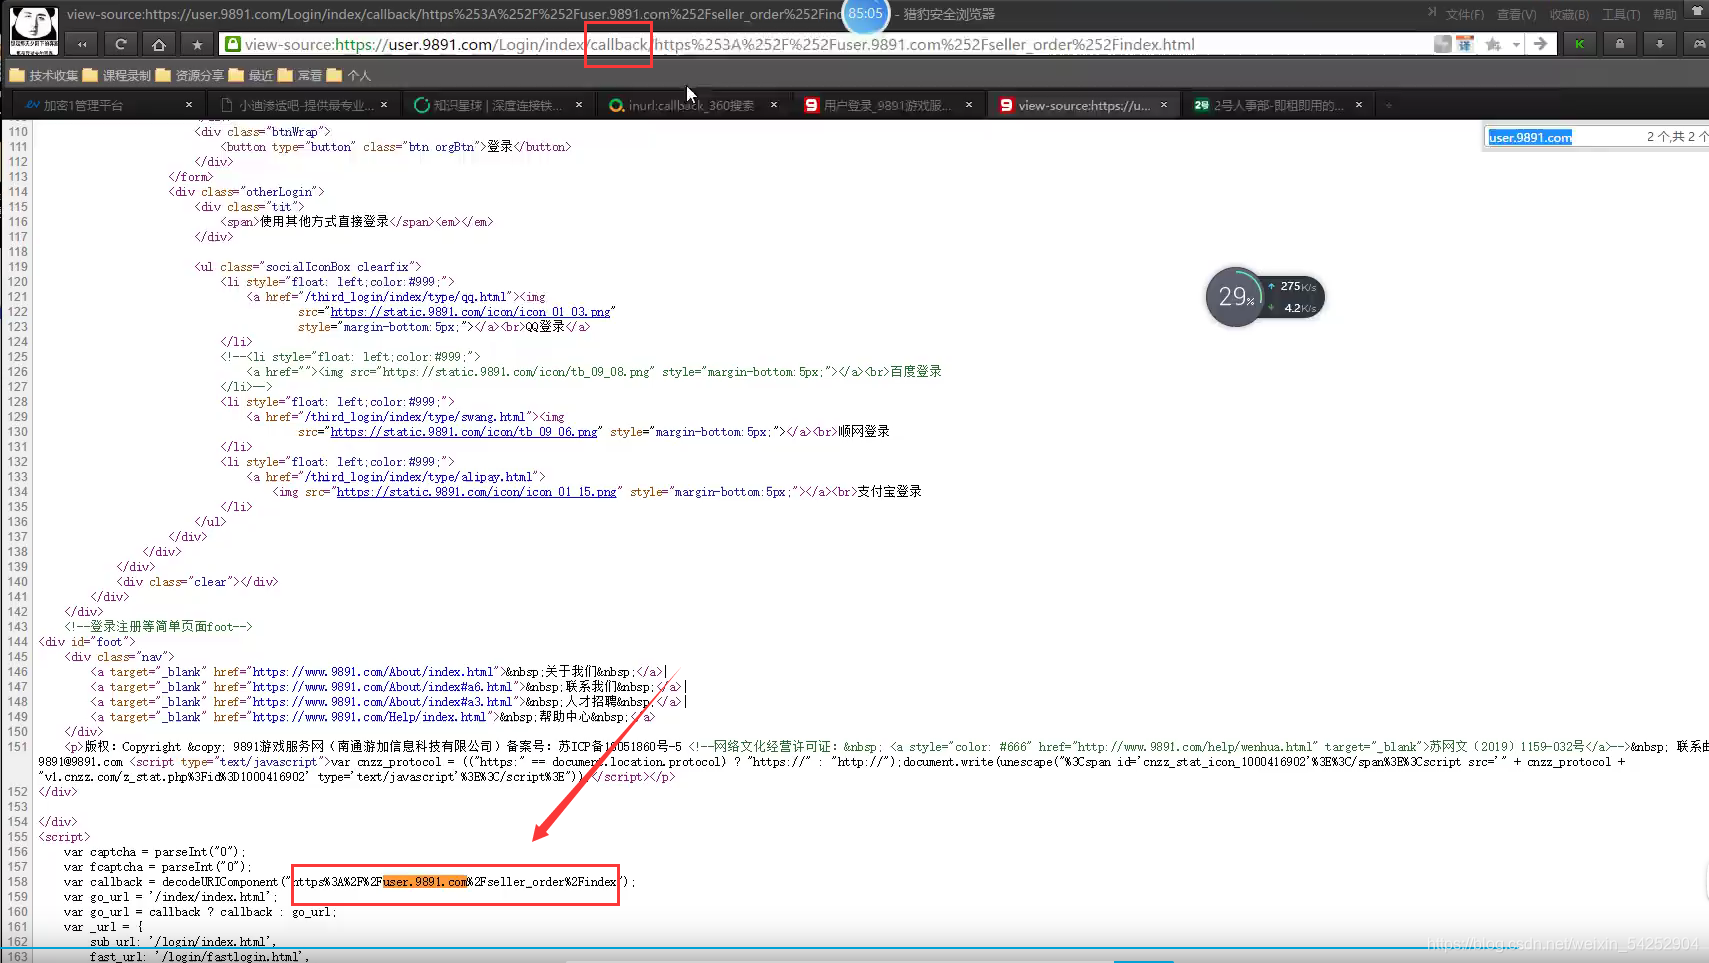Switch to the 小迪渗透吧 tab
Viewport: 1709px width, 963px height.
[306, 105]
